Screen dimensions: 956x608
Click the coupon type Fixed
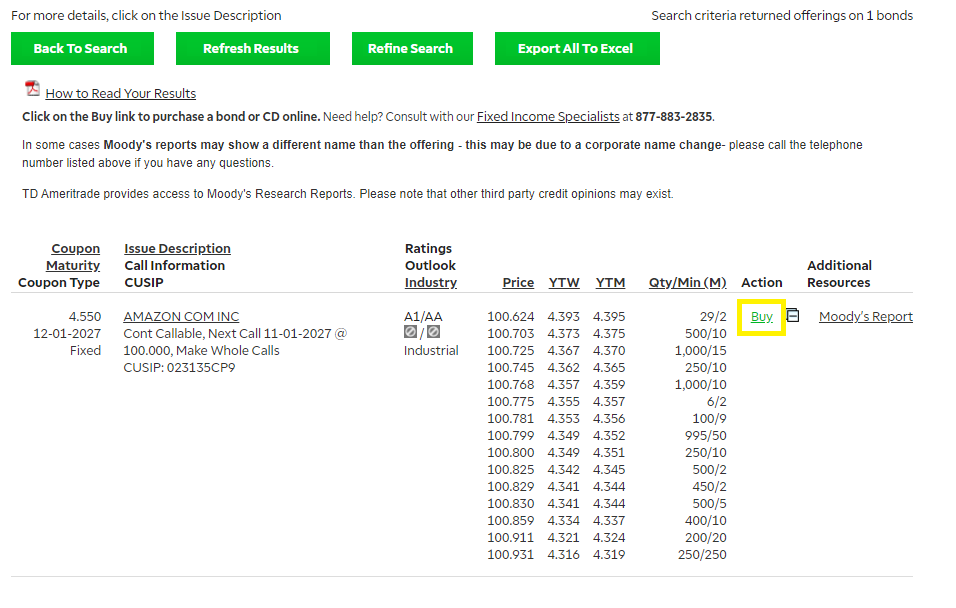click(x=85, y=351)
